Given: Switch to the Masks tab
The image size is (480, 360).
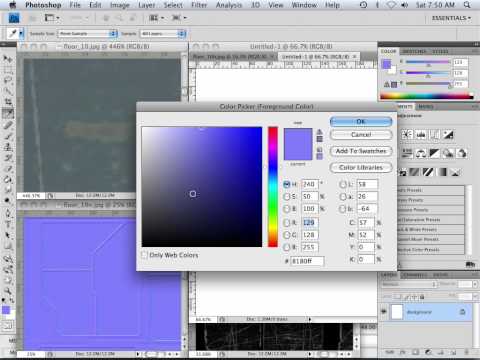Looking at the screenshot, I should [x=426, y=107].
